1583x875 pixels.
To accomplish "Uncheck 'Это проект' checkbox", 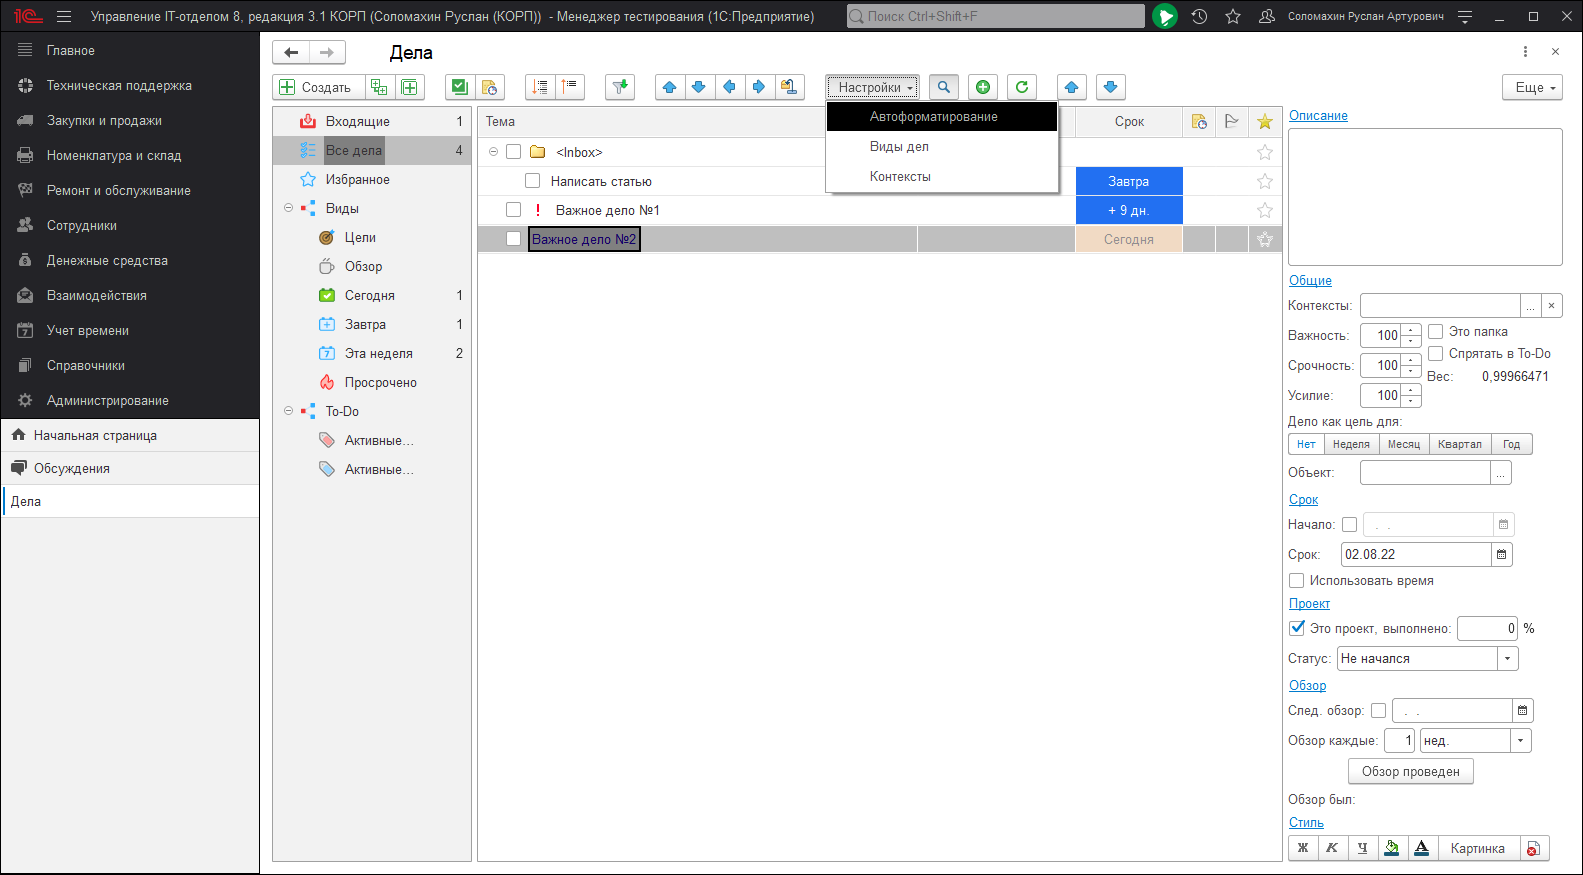I will (1297, 628).
